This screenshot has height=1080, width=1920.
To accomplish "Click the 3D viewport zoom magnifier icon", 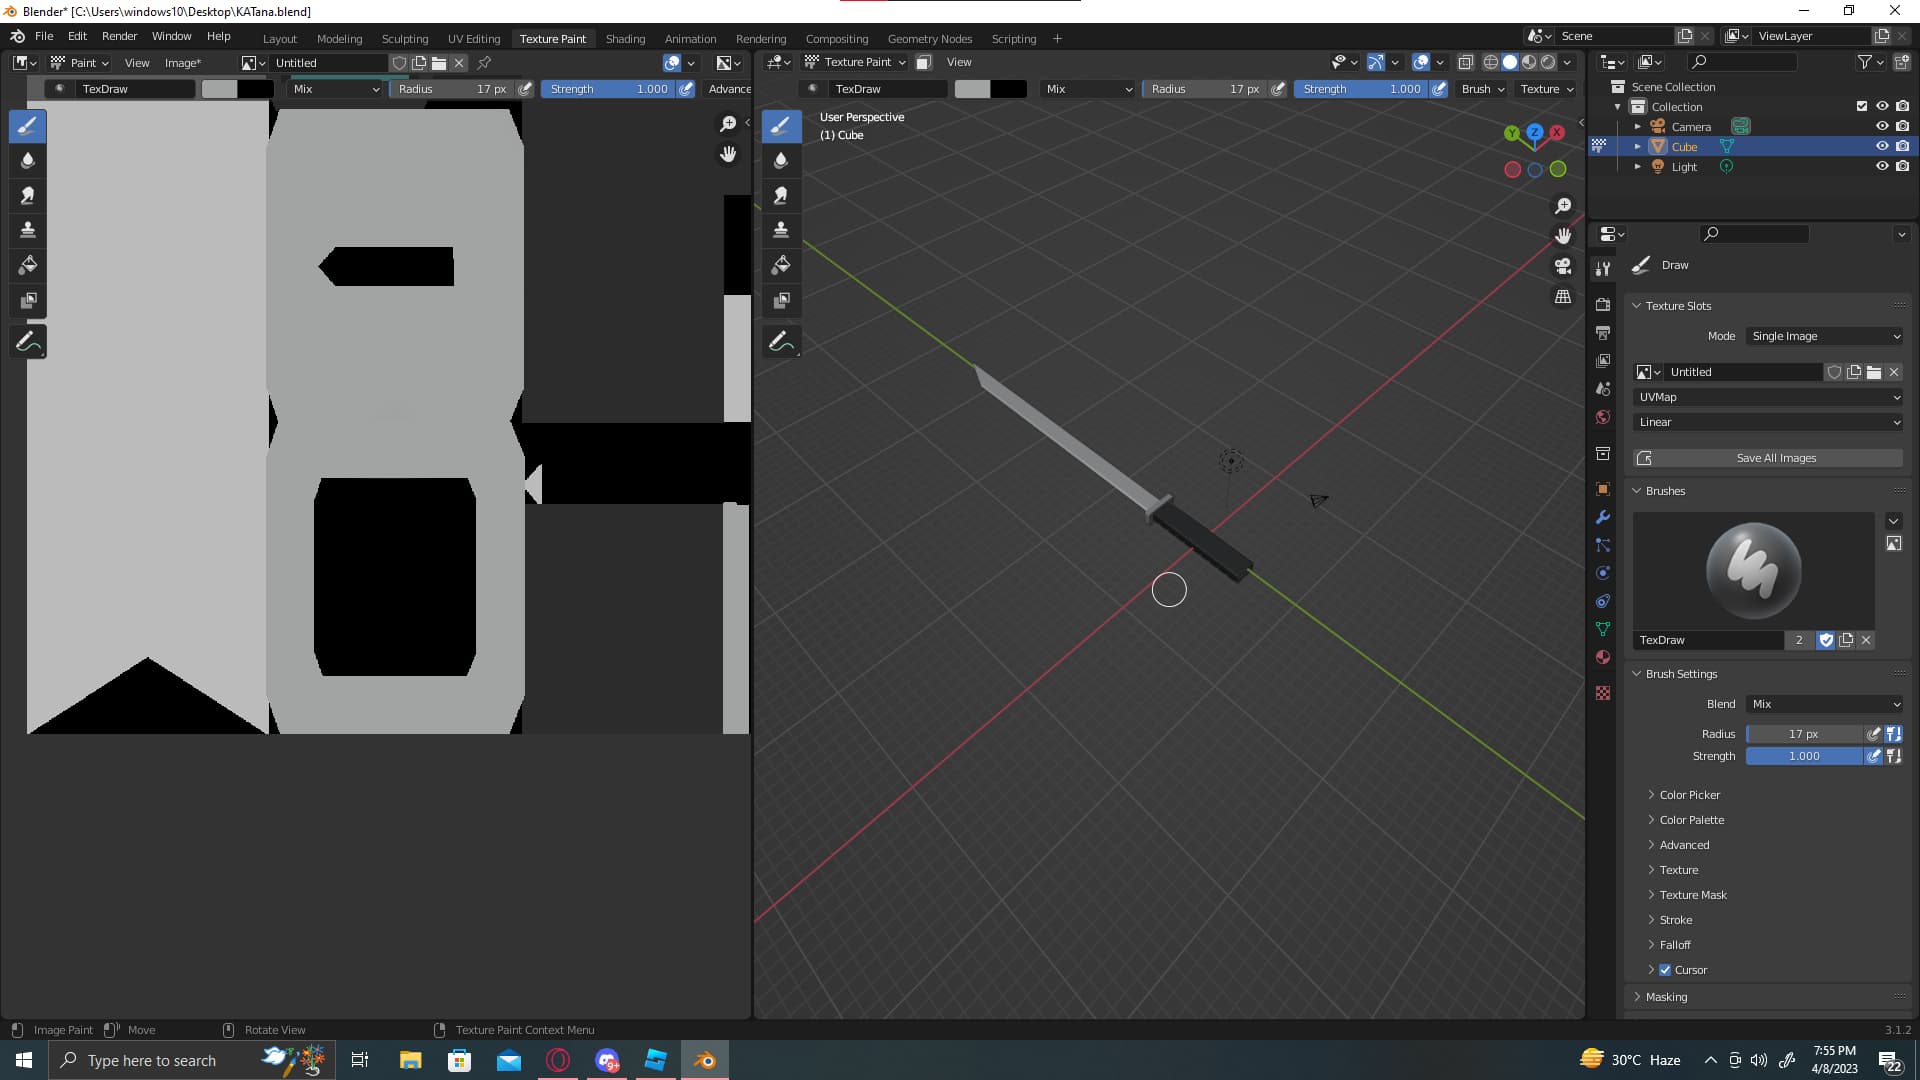I will [1563, 206].
